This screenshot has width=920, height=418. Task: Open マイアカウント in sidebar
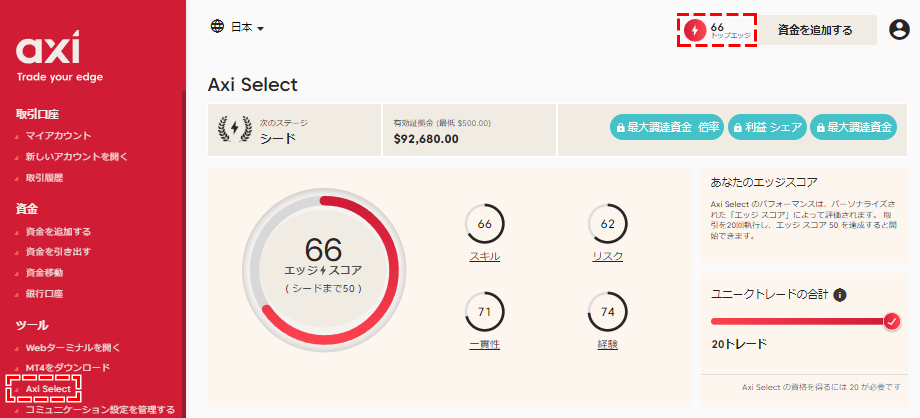pyautogui.click(x=58, y=136)
